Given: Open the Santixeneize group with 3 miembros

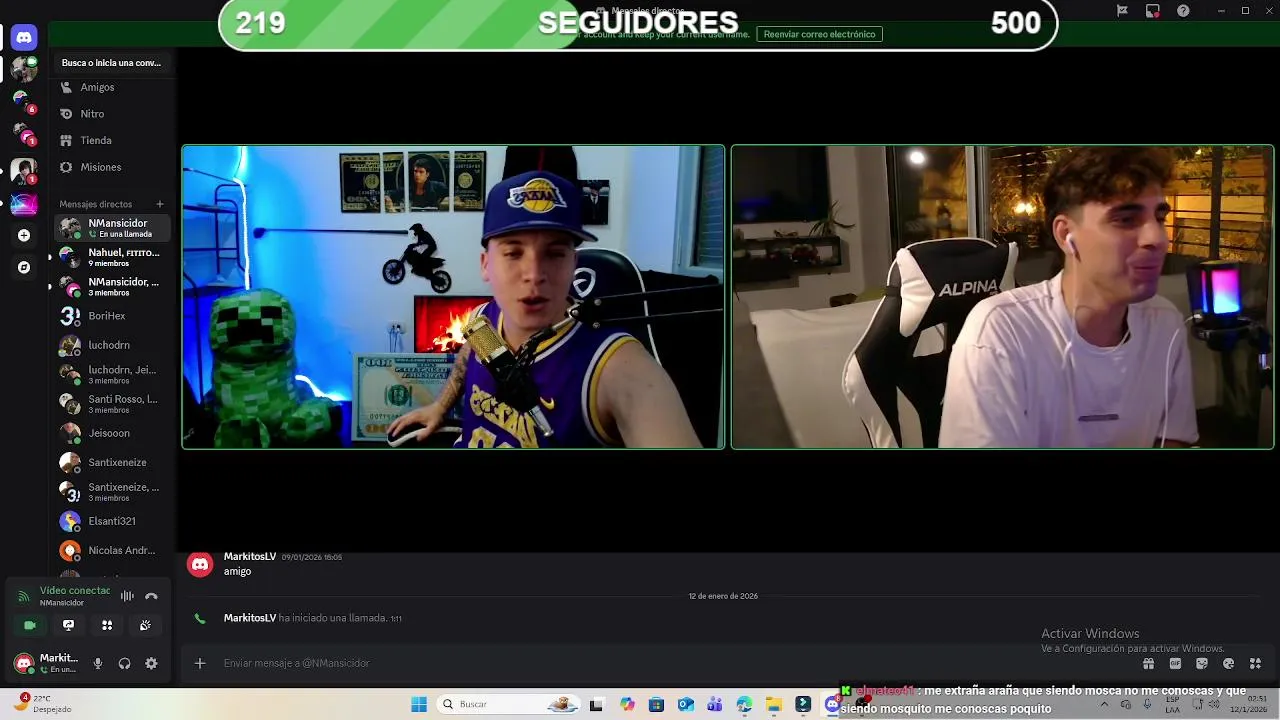Looking at the screenshot, I should click(111, 492).
